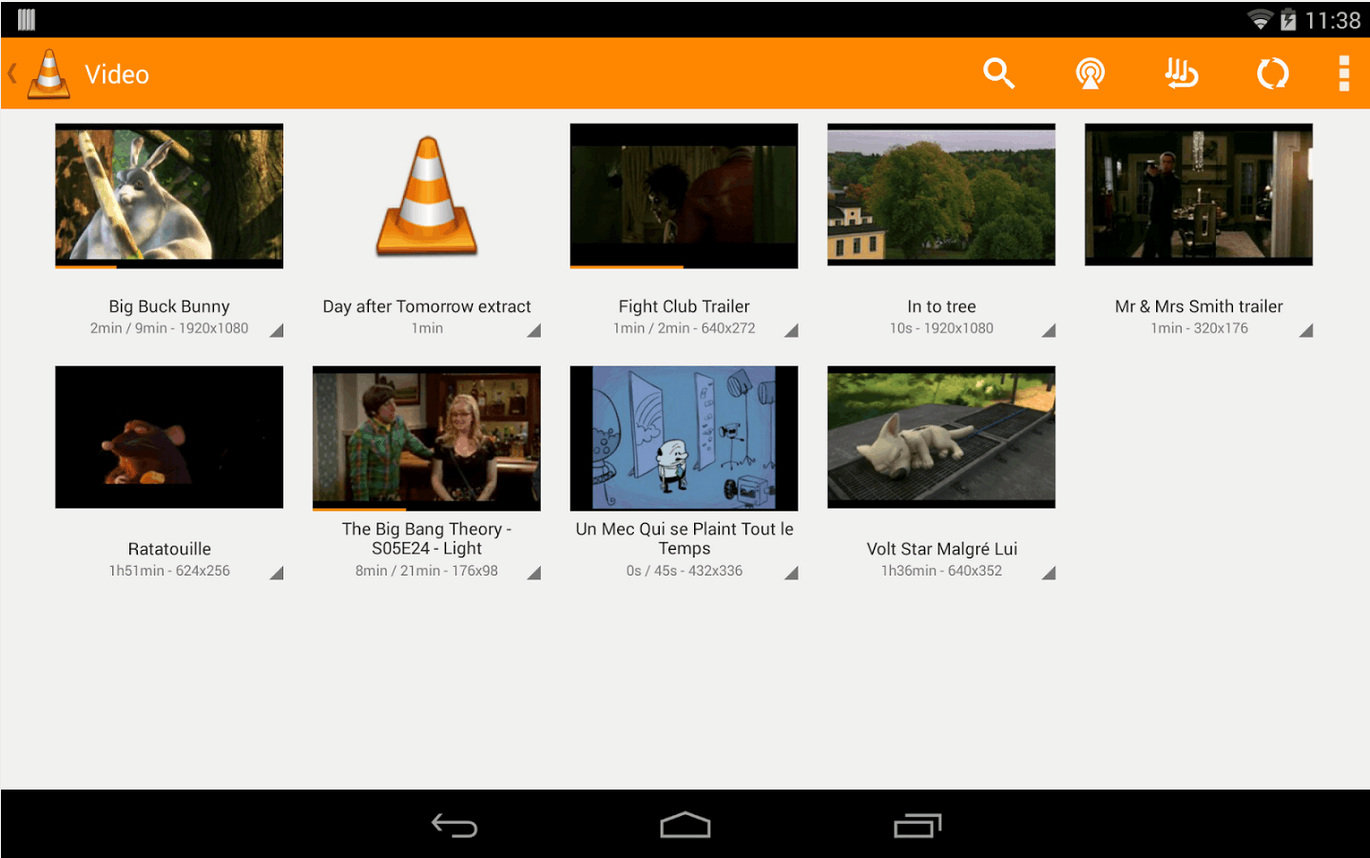Tap the Android Home navigation button
The width and height of the screenshot is (1370, 858).
pyautogui.click(x=685, y=825)
